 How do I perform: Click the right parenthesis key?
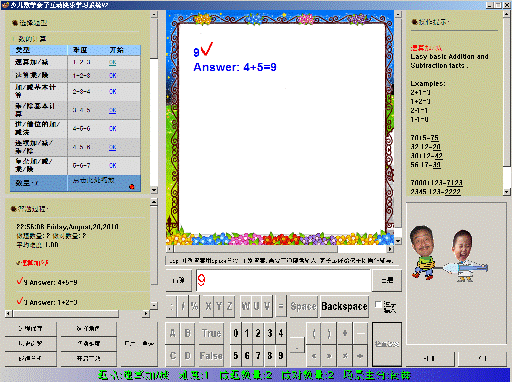pyautogui.click(x=329, y=333)
